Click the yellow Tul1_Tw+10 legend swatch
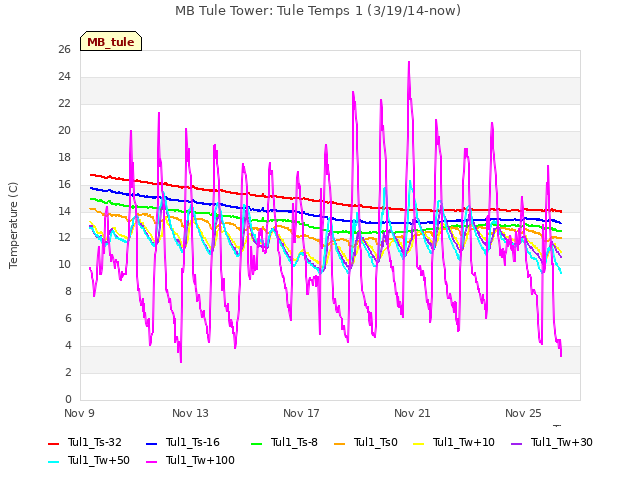 [419, 444]
